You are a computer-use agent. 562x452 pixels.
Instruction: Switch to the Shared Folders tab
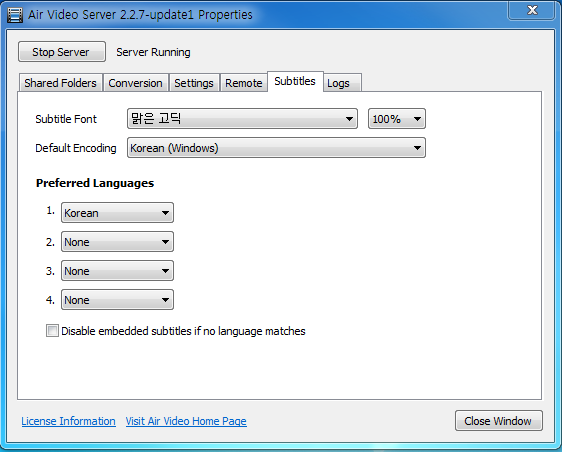click(x=60, y=83)
